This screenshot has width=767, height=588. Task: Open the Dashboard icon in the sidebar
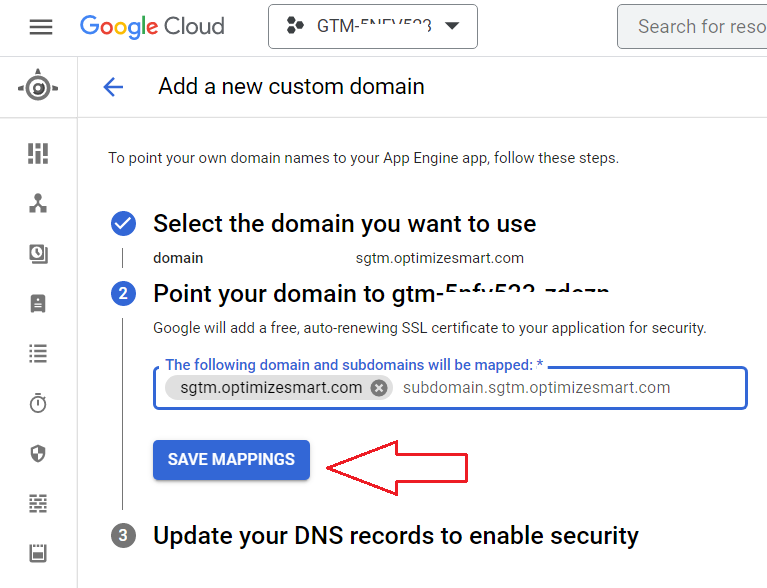(38, 153)
